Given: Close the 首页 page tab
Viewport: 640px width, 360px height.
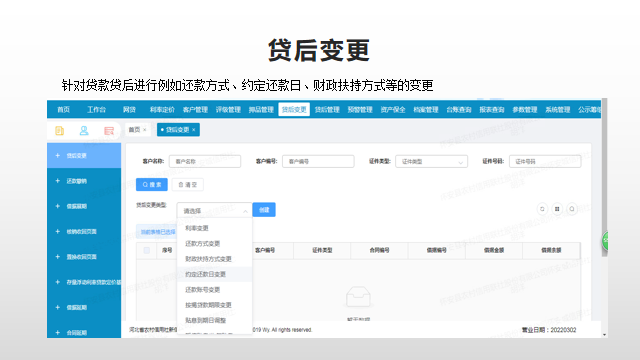Looking at the screenshot, I should coord(144,130).
